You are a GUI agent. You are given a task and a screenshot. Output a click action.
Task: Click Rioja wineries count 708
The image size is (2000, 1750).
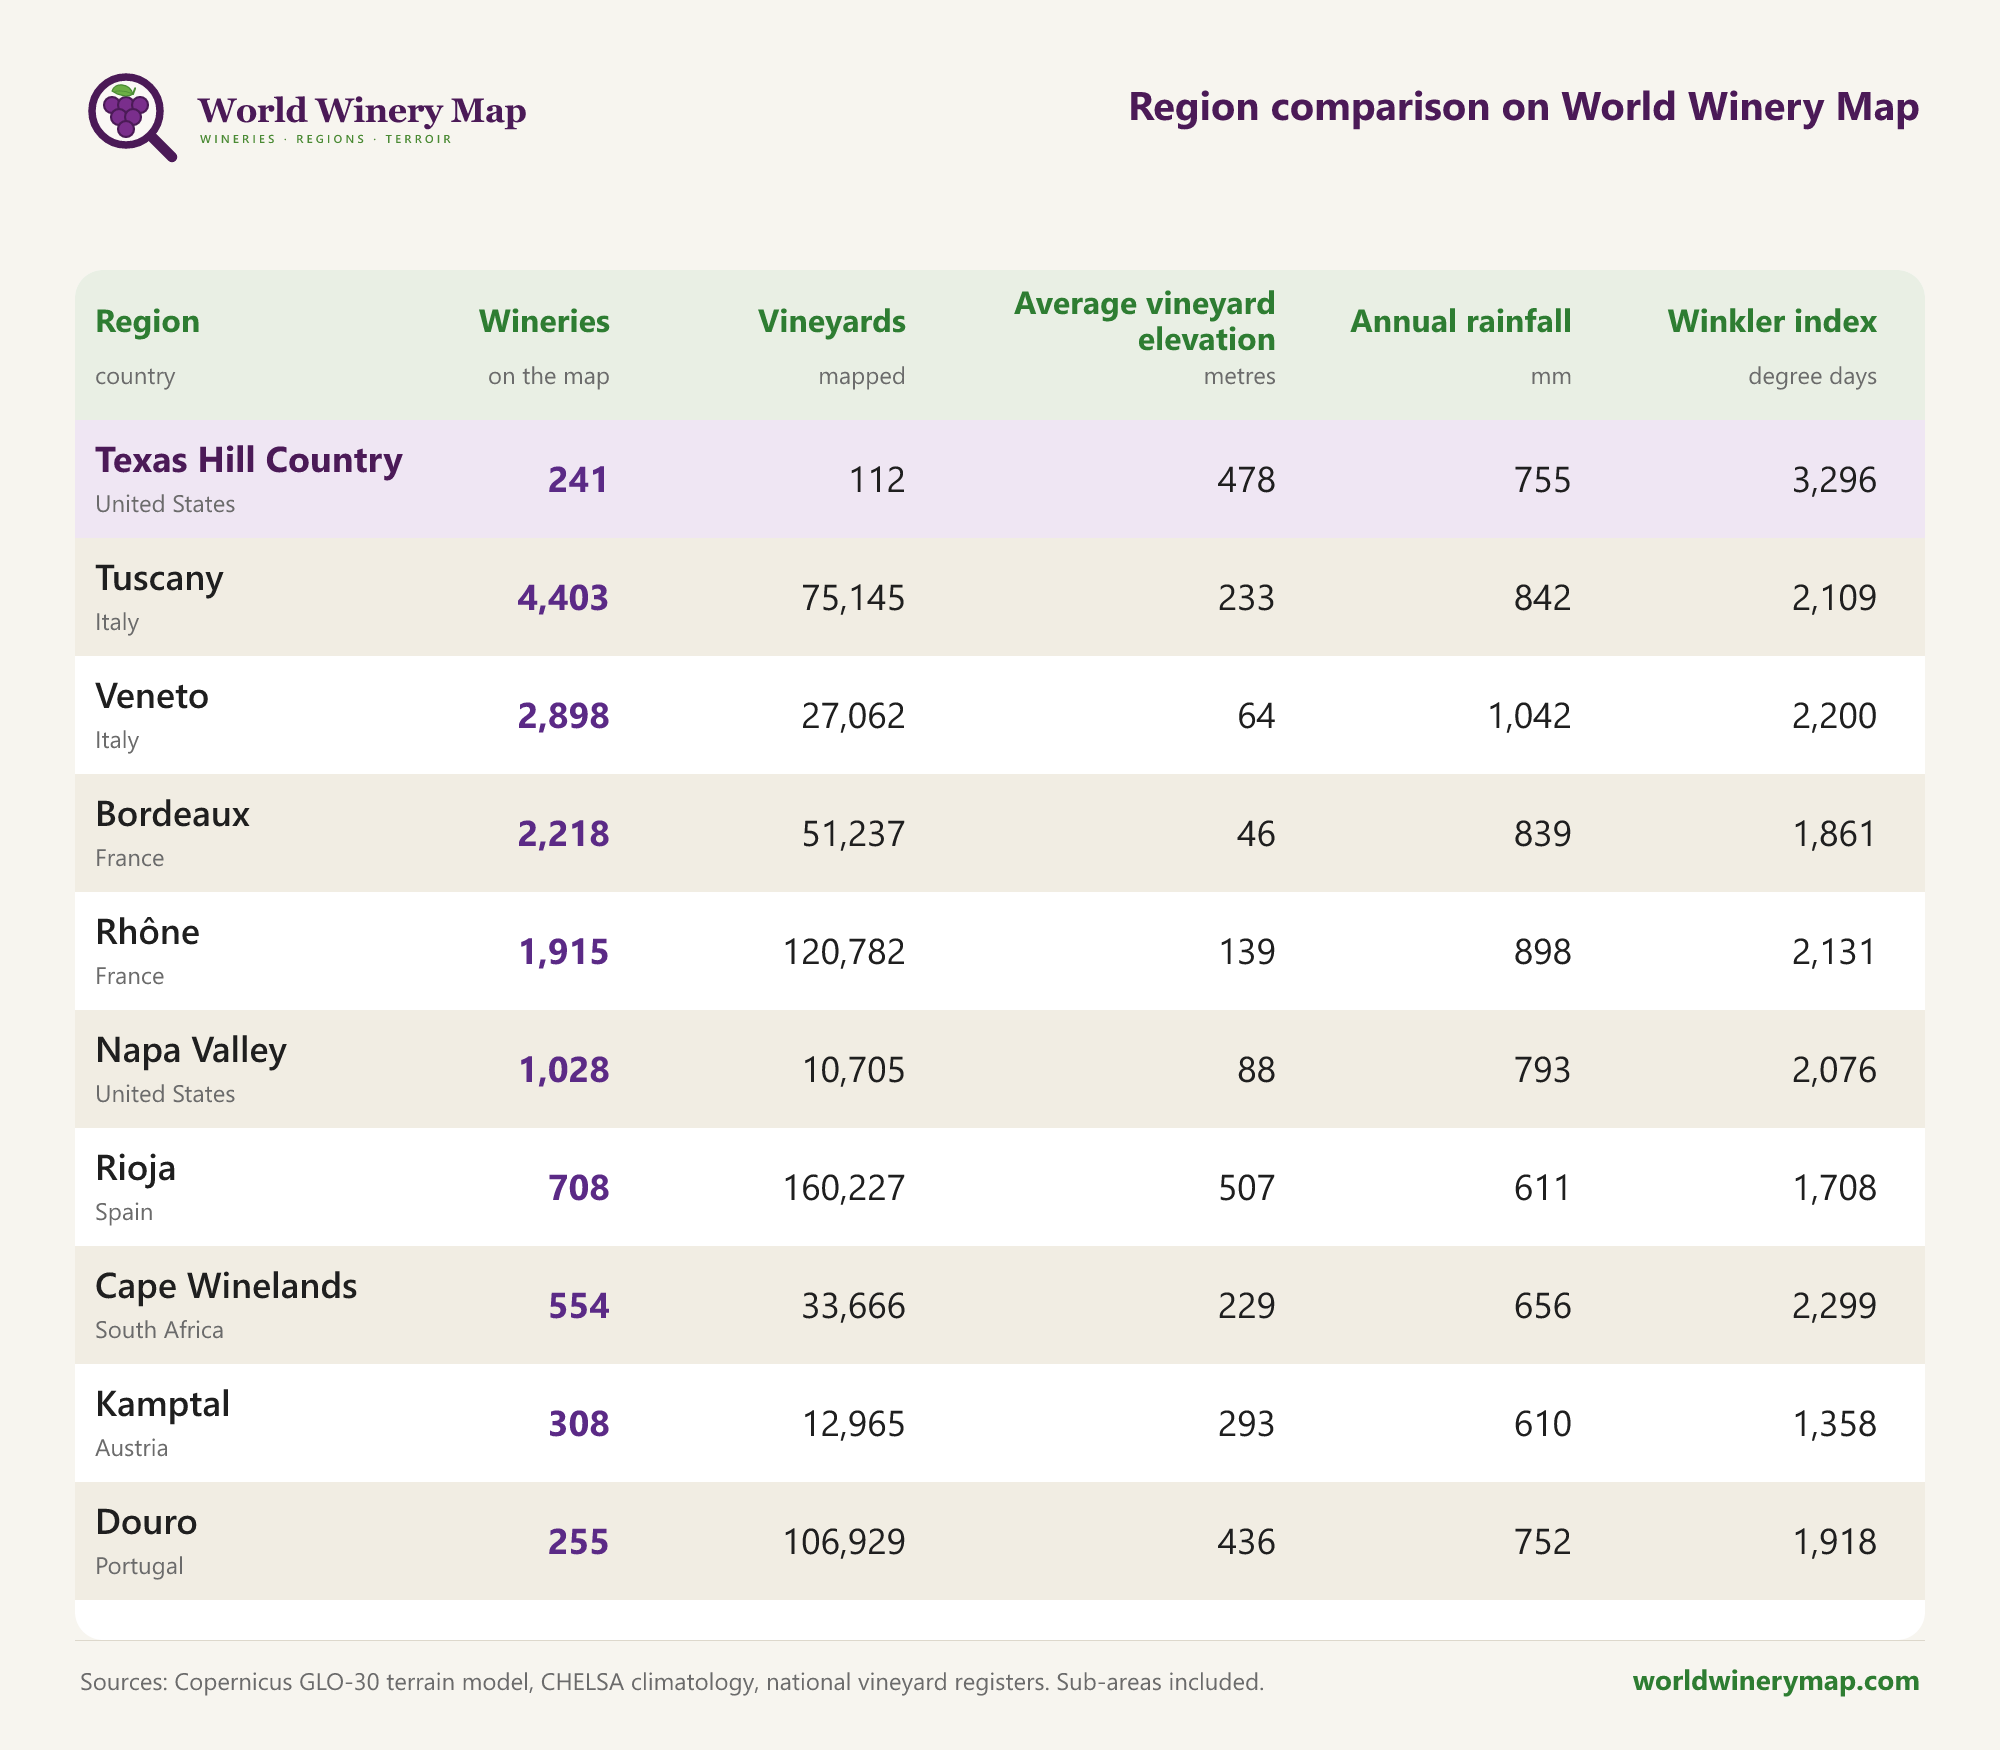point(579,1188)
